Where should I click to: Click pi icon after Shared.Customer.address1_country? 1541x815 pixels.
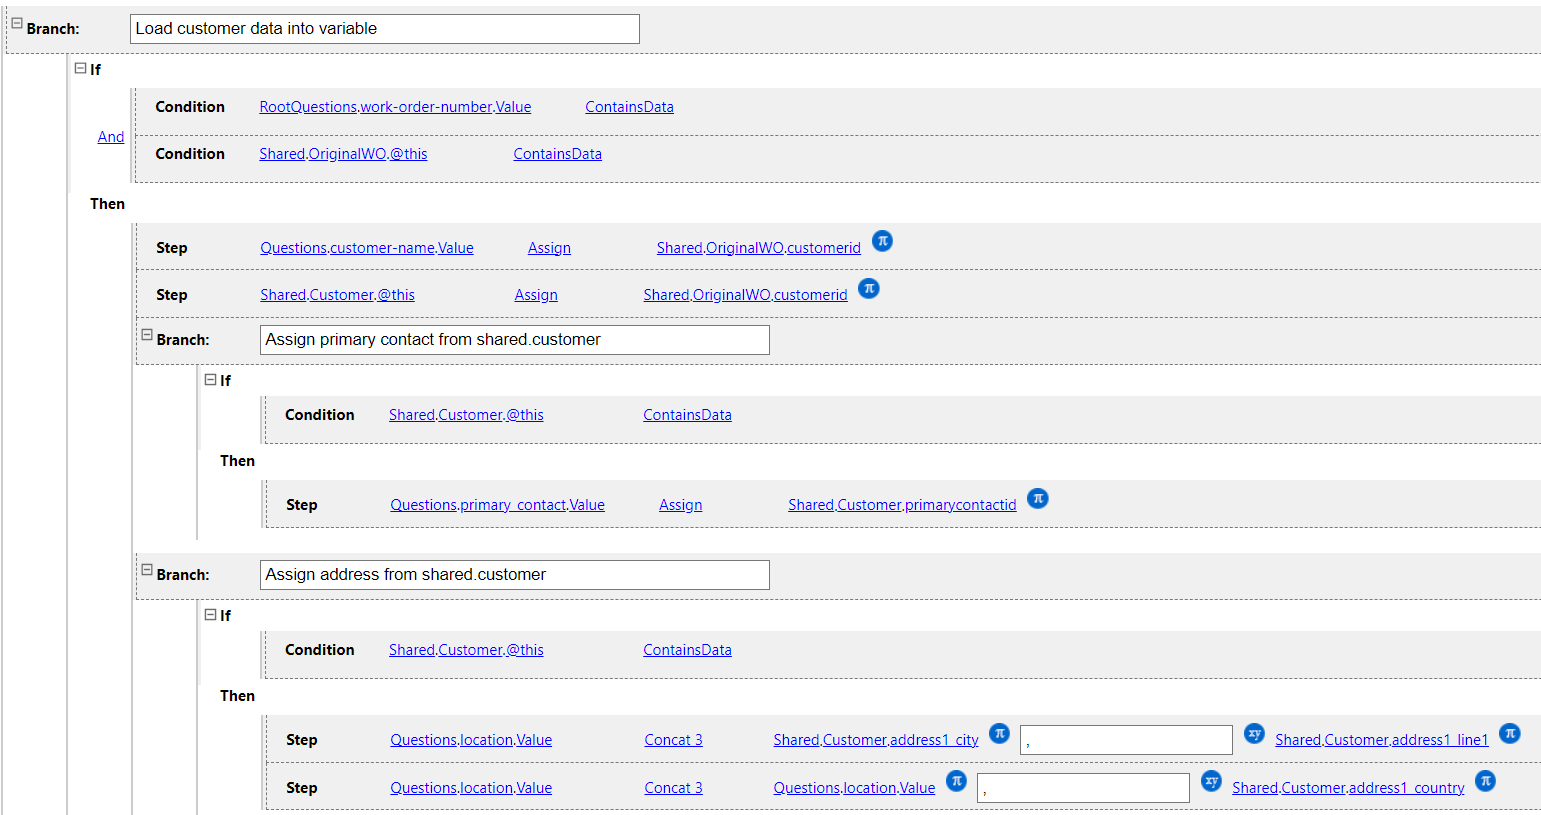tap(1485, 781)
